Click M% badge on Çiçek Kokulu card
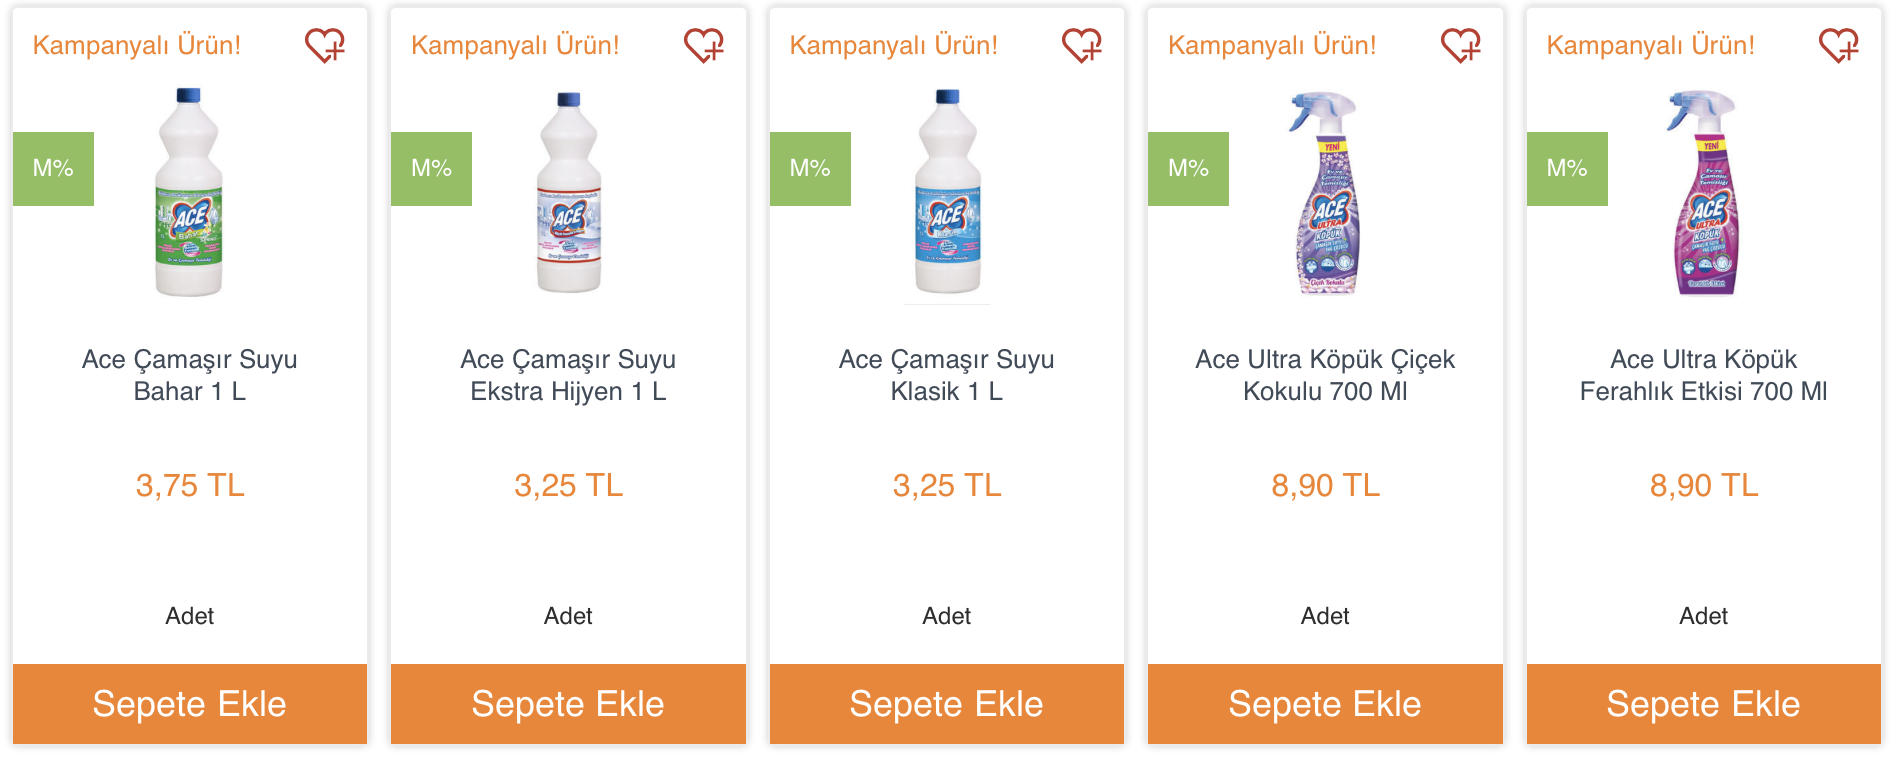 pos(1188,169)
